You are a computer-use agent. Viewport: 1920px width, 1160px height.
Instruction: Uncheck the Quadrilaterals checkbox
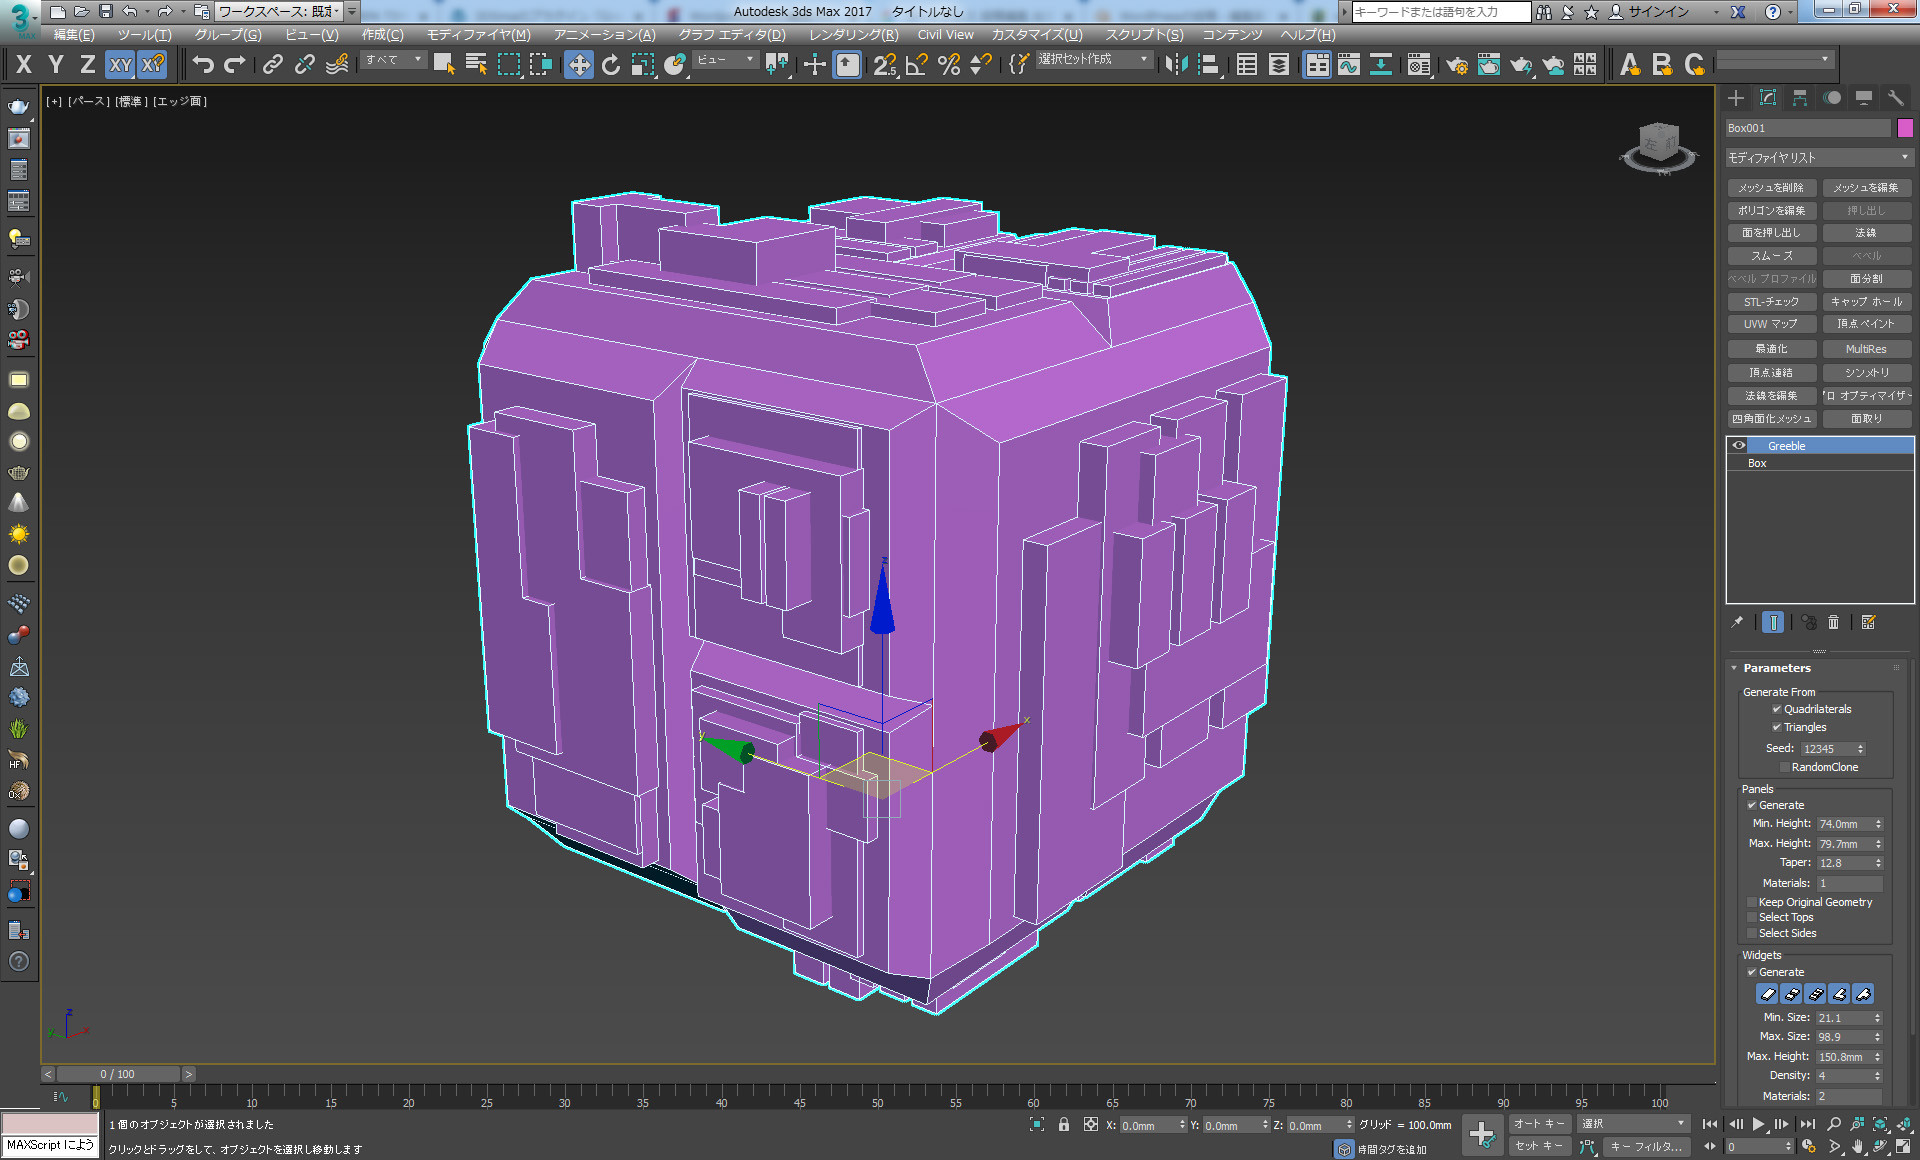1777,709
